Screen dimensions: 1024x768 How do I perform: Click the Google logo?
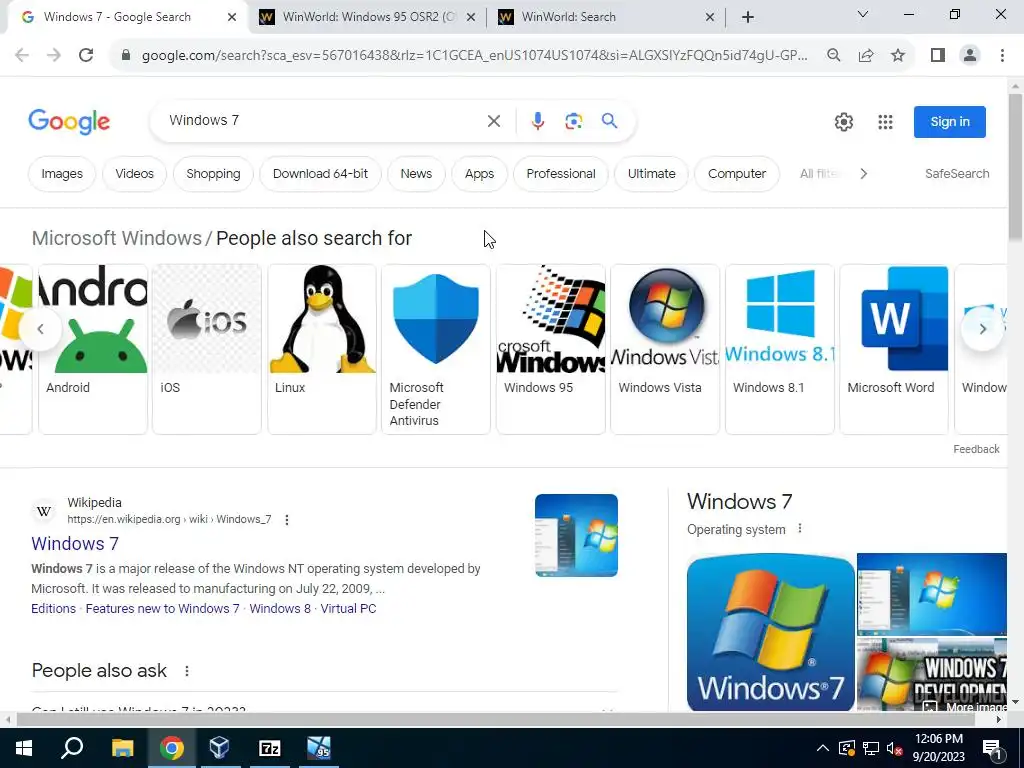coord(69,121)
